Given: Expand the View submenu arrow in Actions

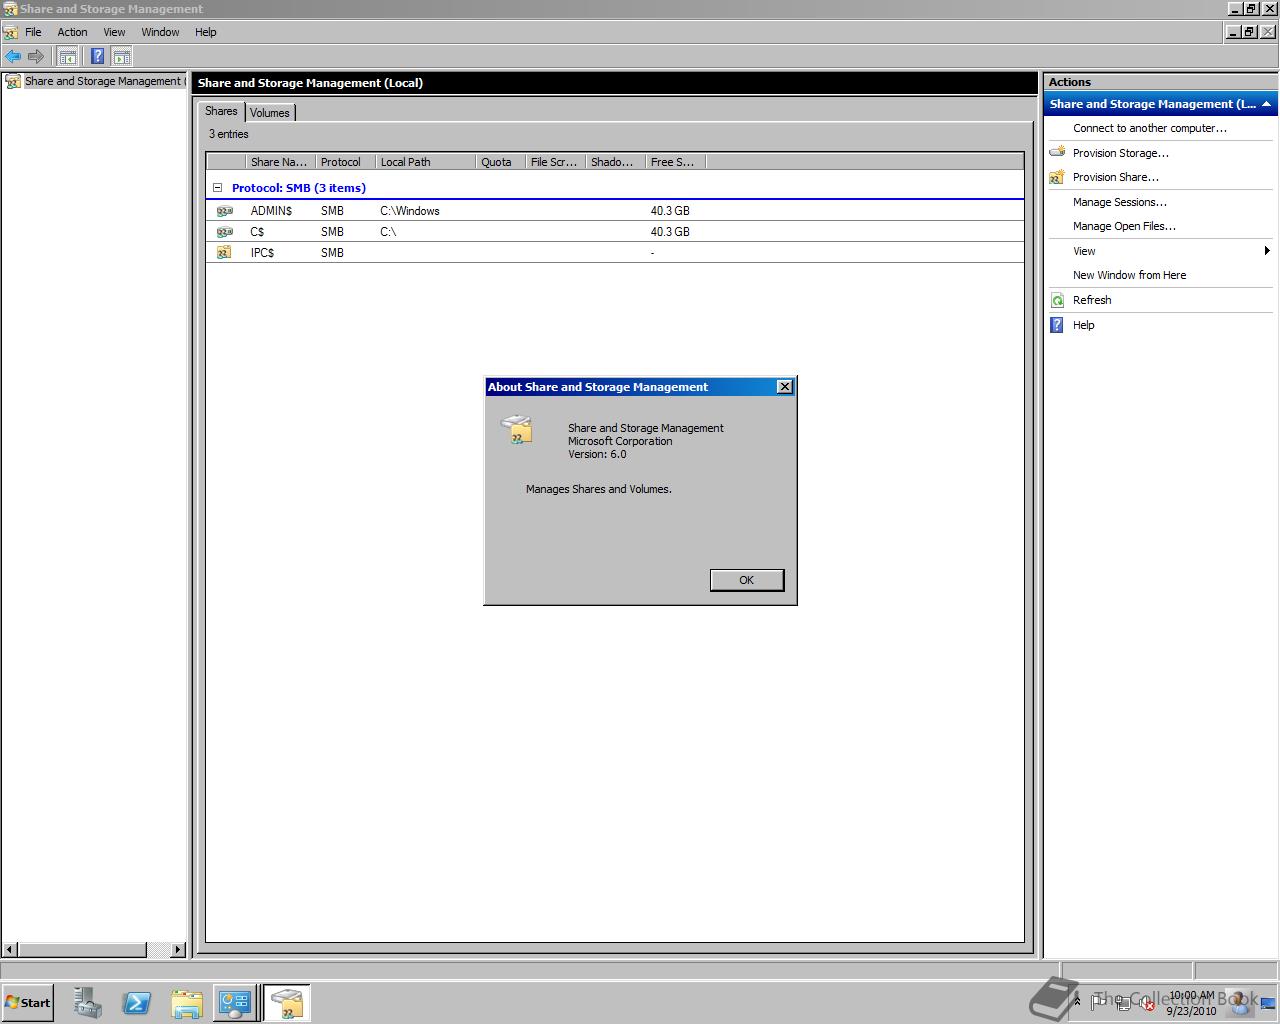Looking at the screenshot, I should point(1267,251).
